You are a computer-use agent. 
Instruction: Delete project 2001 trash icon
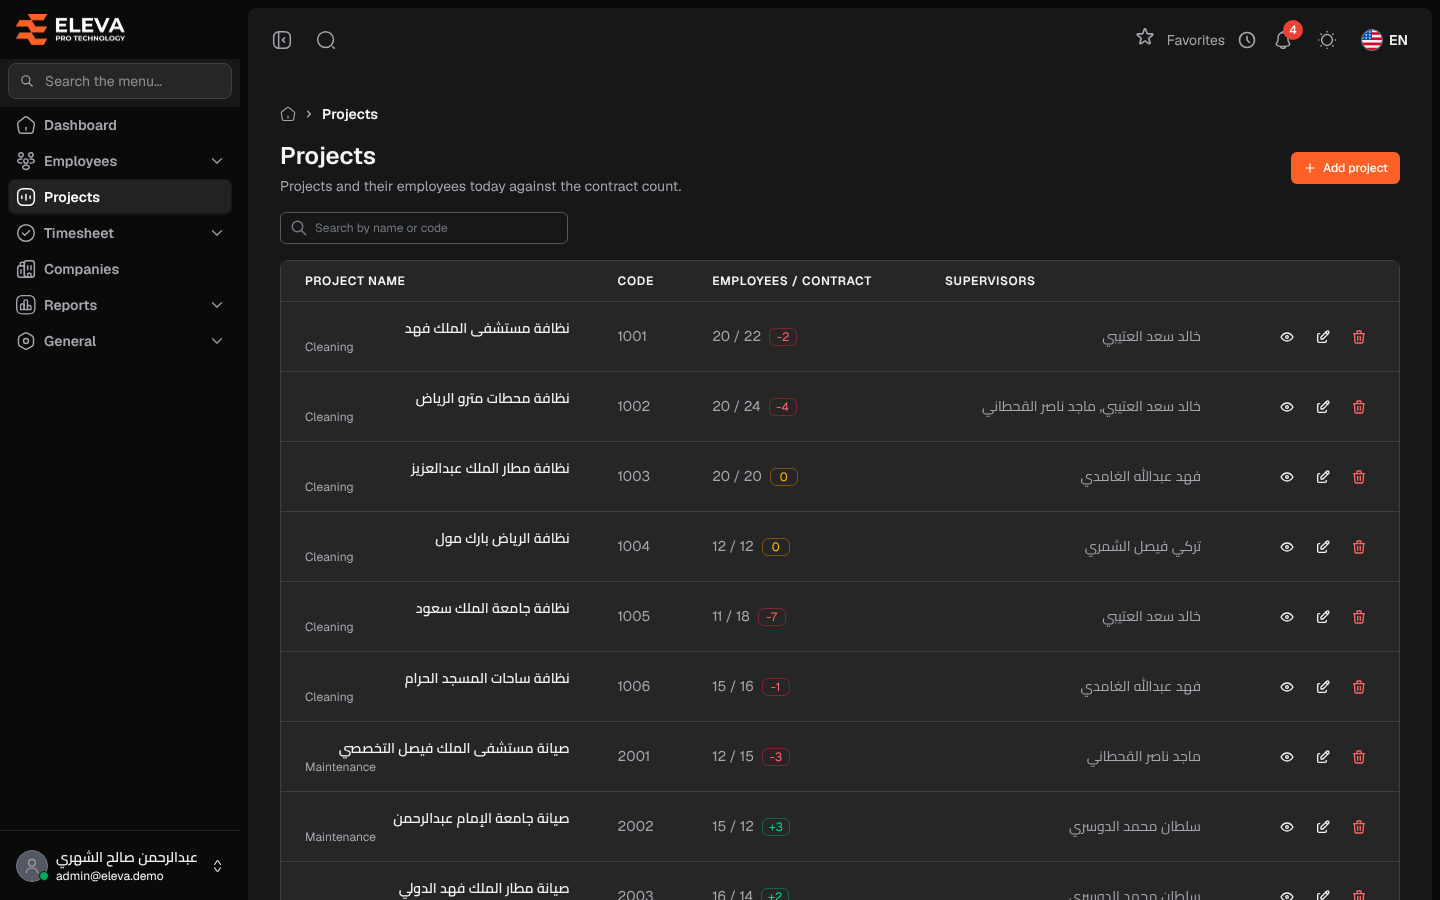[x=1359, y=757]
